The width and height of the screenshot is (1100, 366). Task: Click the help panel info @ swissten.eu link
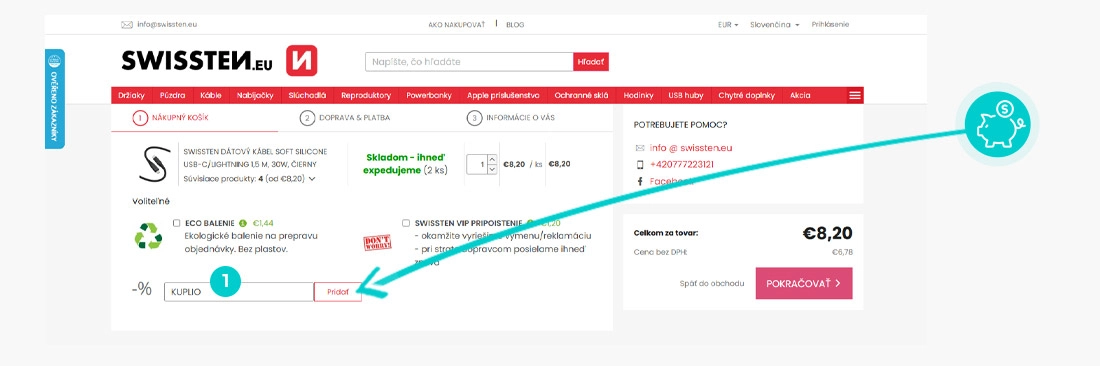tap(691, 148)
